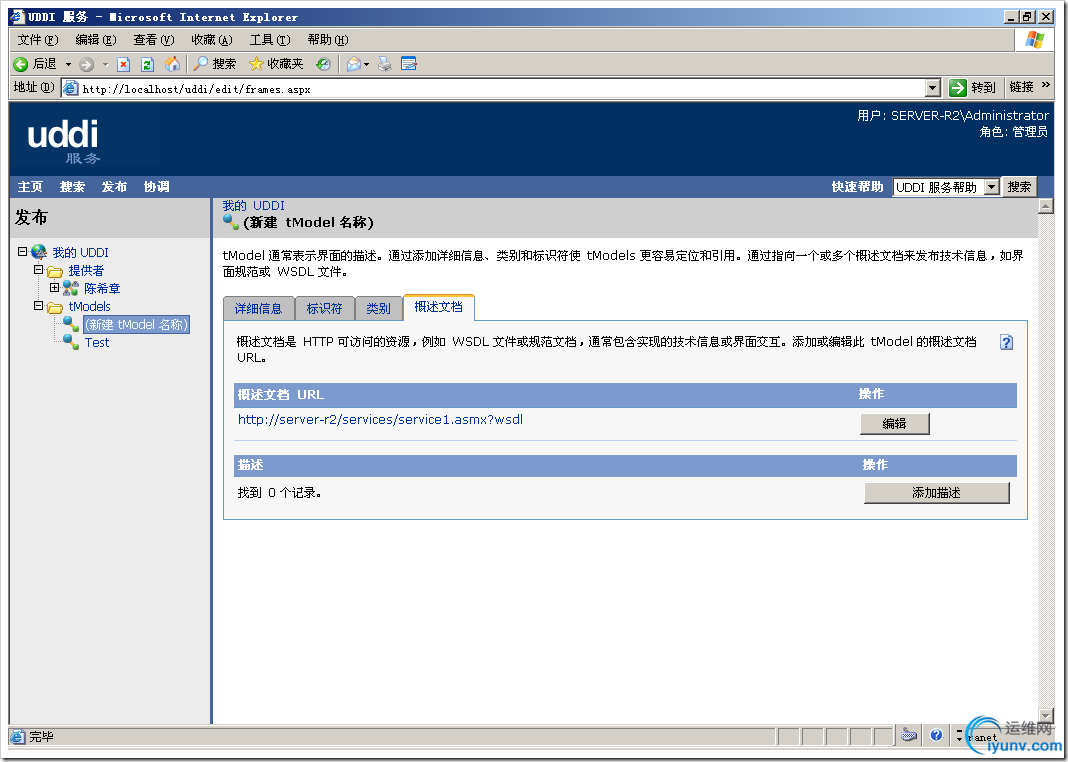This screenshot has width=1068, height=762.
Task: Collapse the 提供者 tree node
Action: [39, 270]
